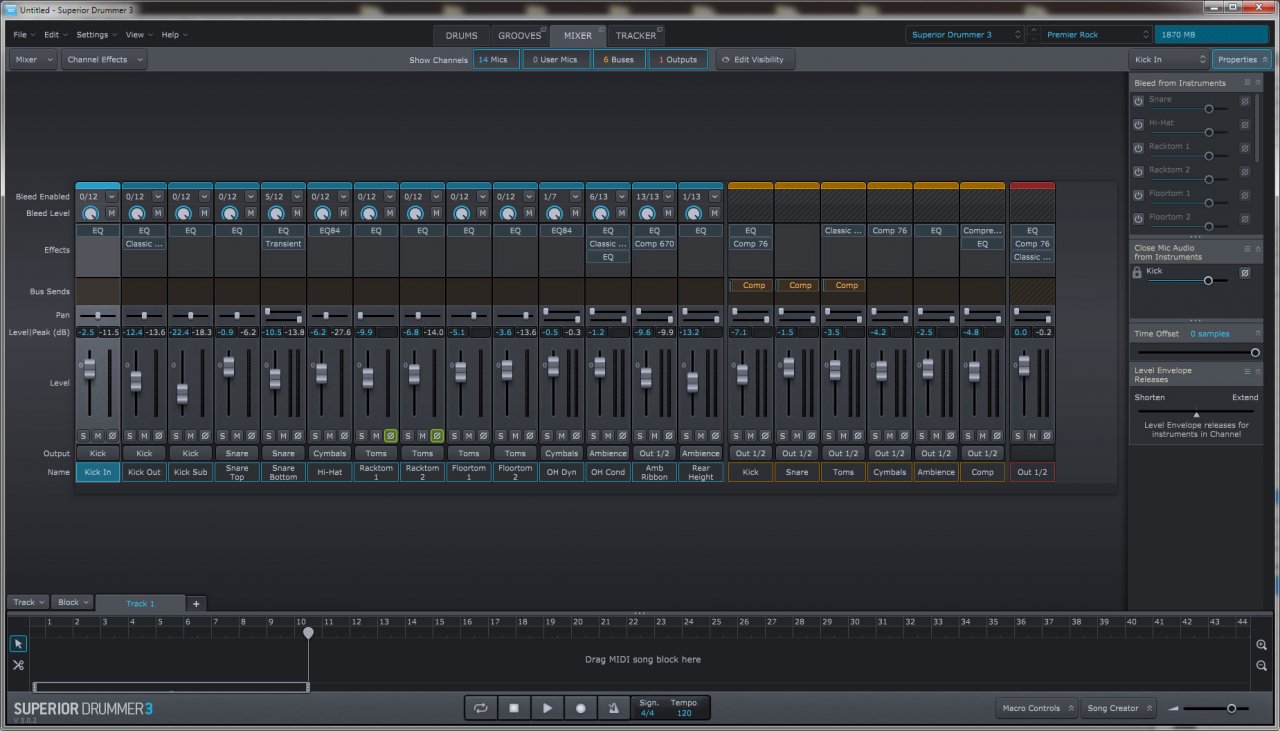Click the Time Offset slider handle
The height and width of the screenshot is (731, 1280).
click(x=1255, y=352)
